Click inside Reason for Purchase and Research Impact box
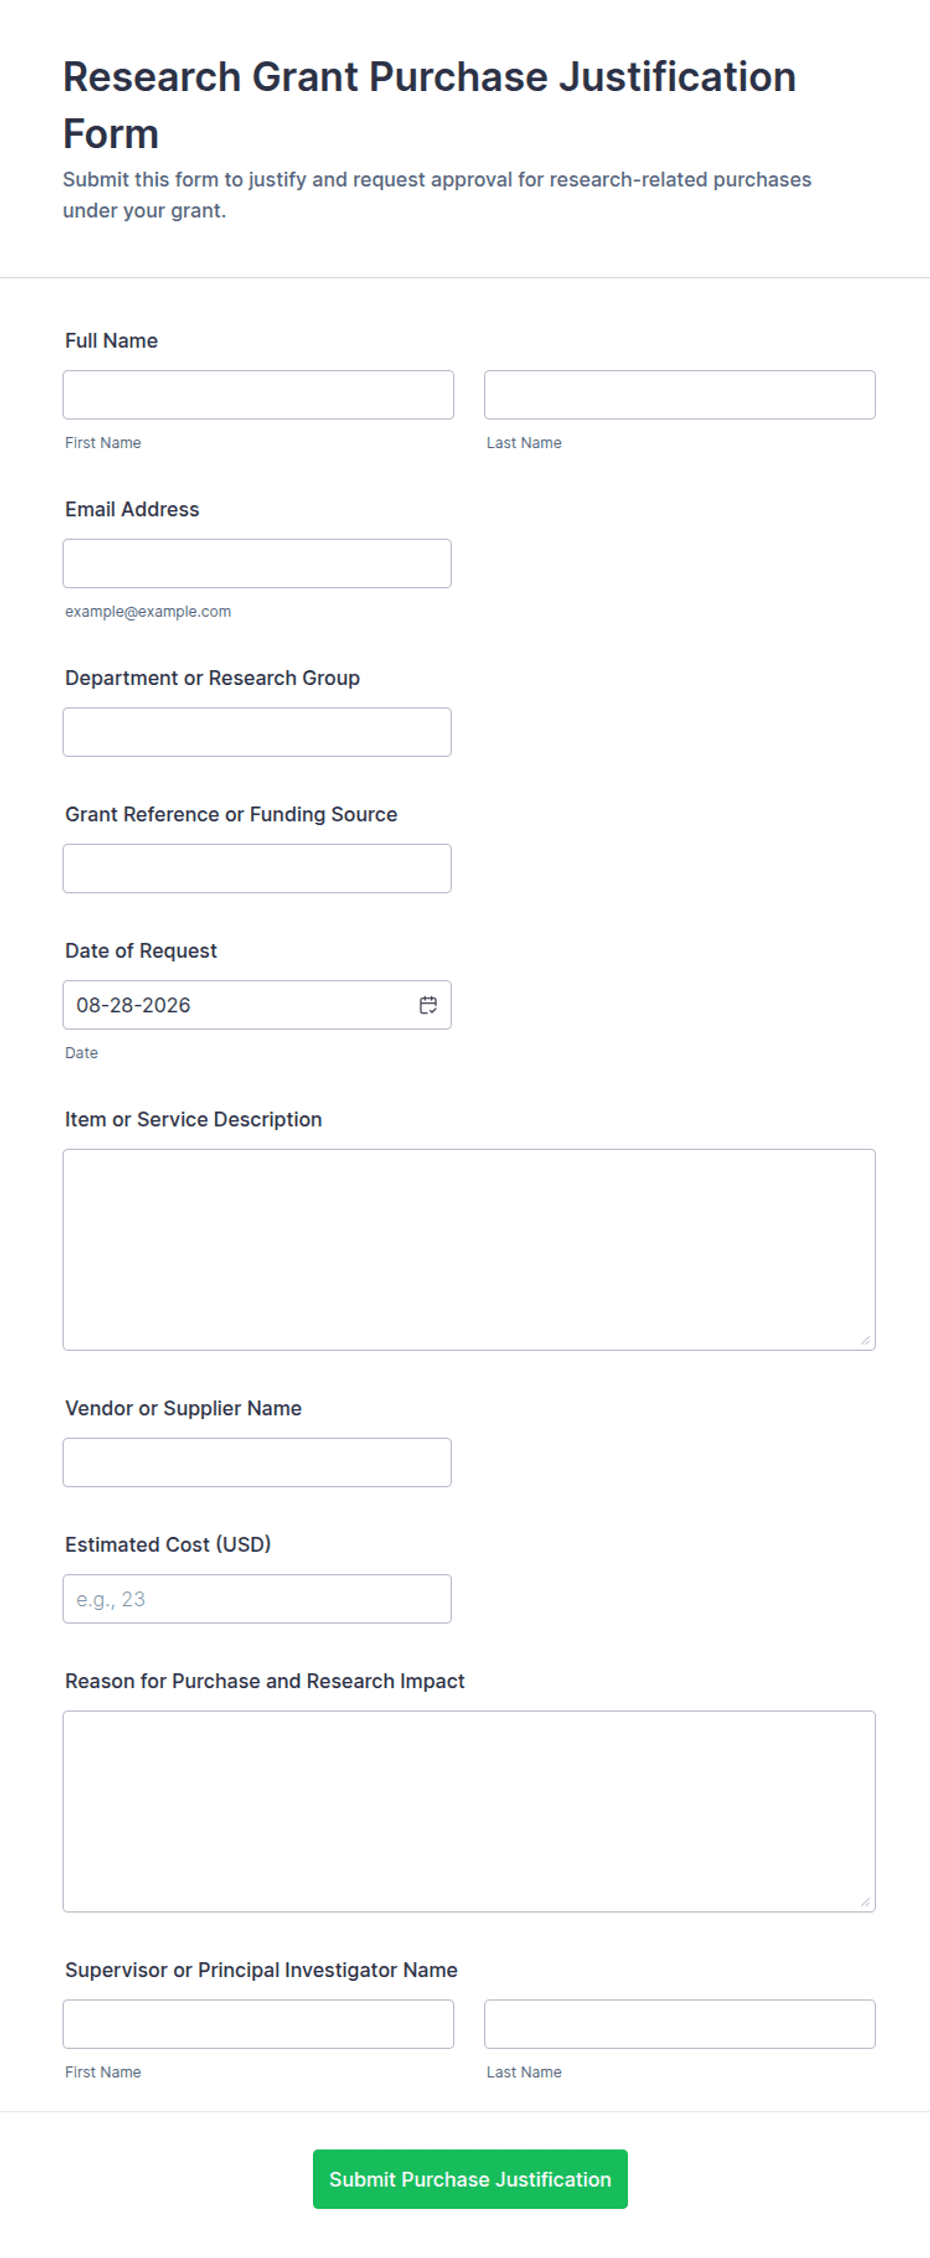This screenshot has width=930, height=2258. click(x=469, y=1811)
